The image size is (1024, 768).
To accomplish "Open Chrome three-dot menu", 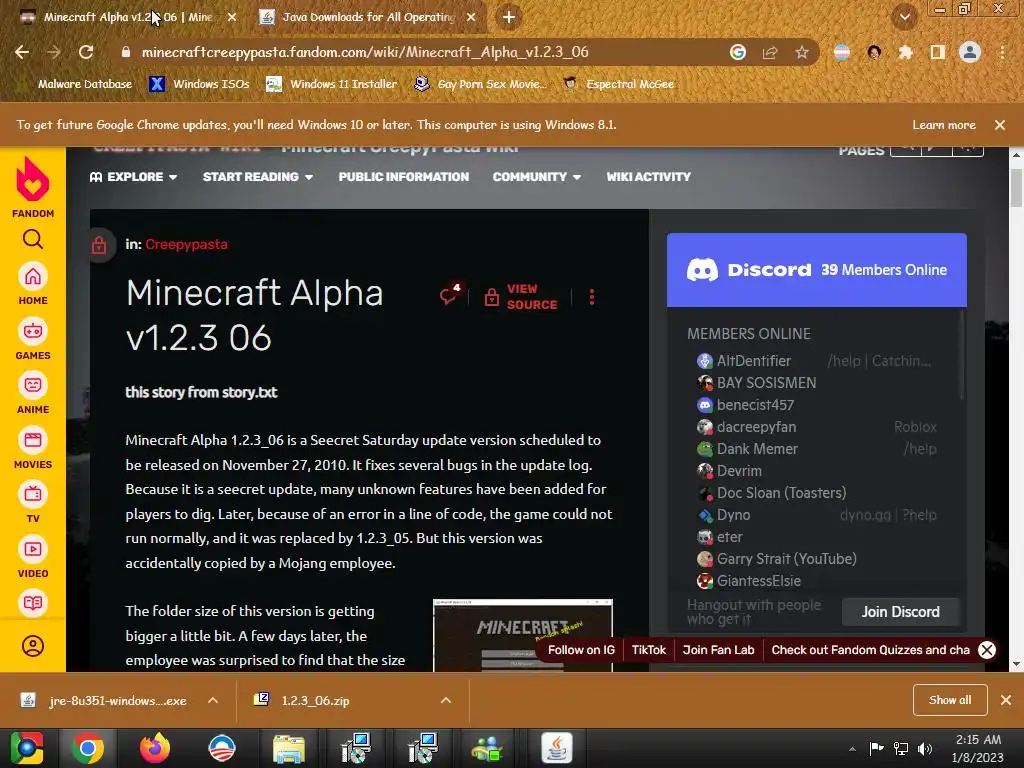I will pyautogui.click(x=1002, y=52).
